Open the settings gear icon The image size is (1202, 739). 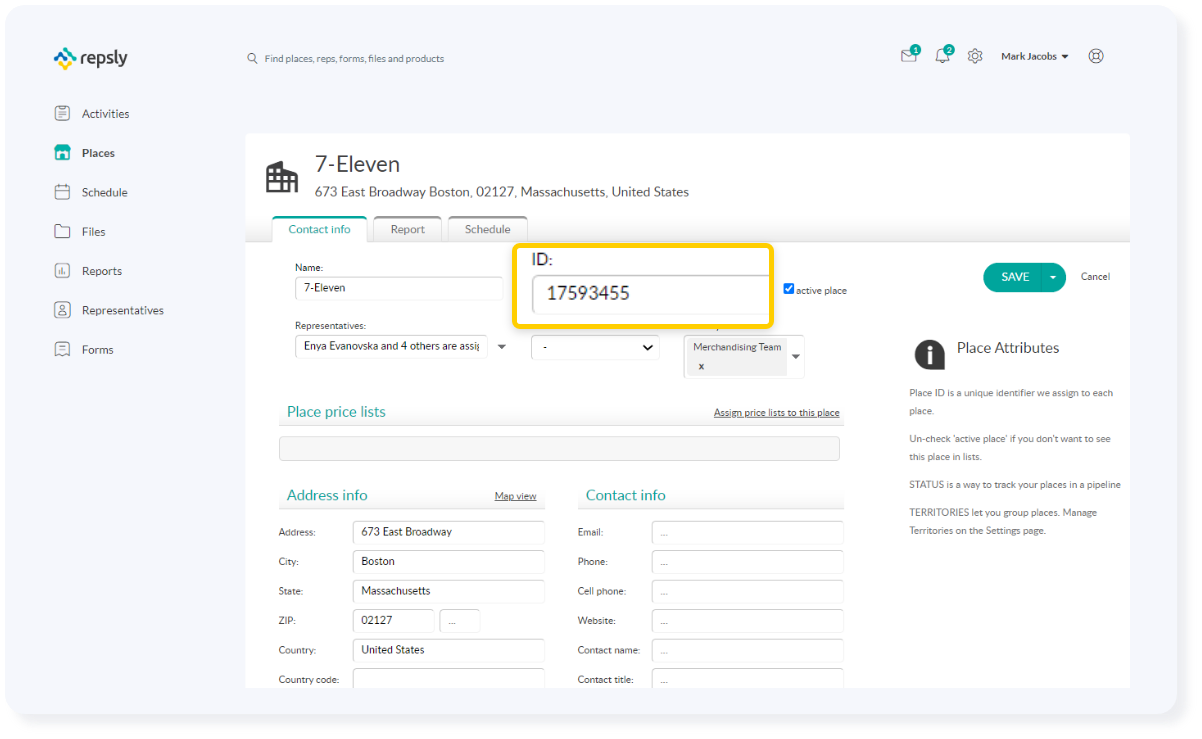click(x=975, y=57)
